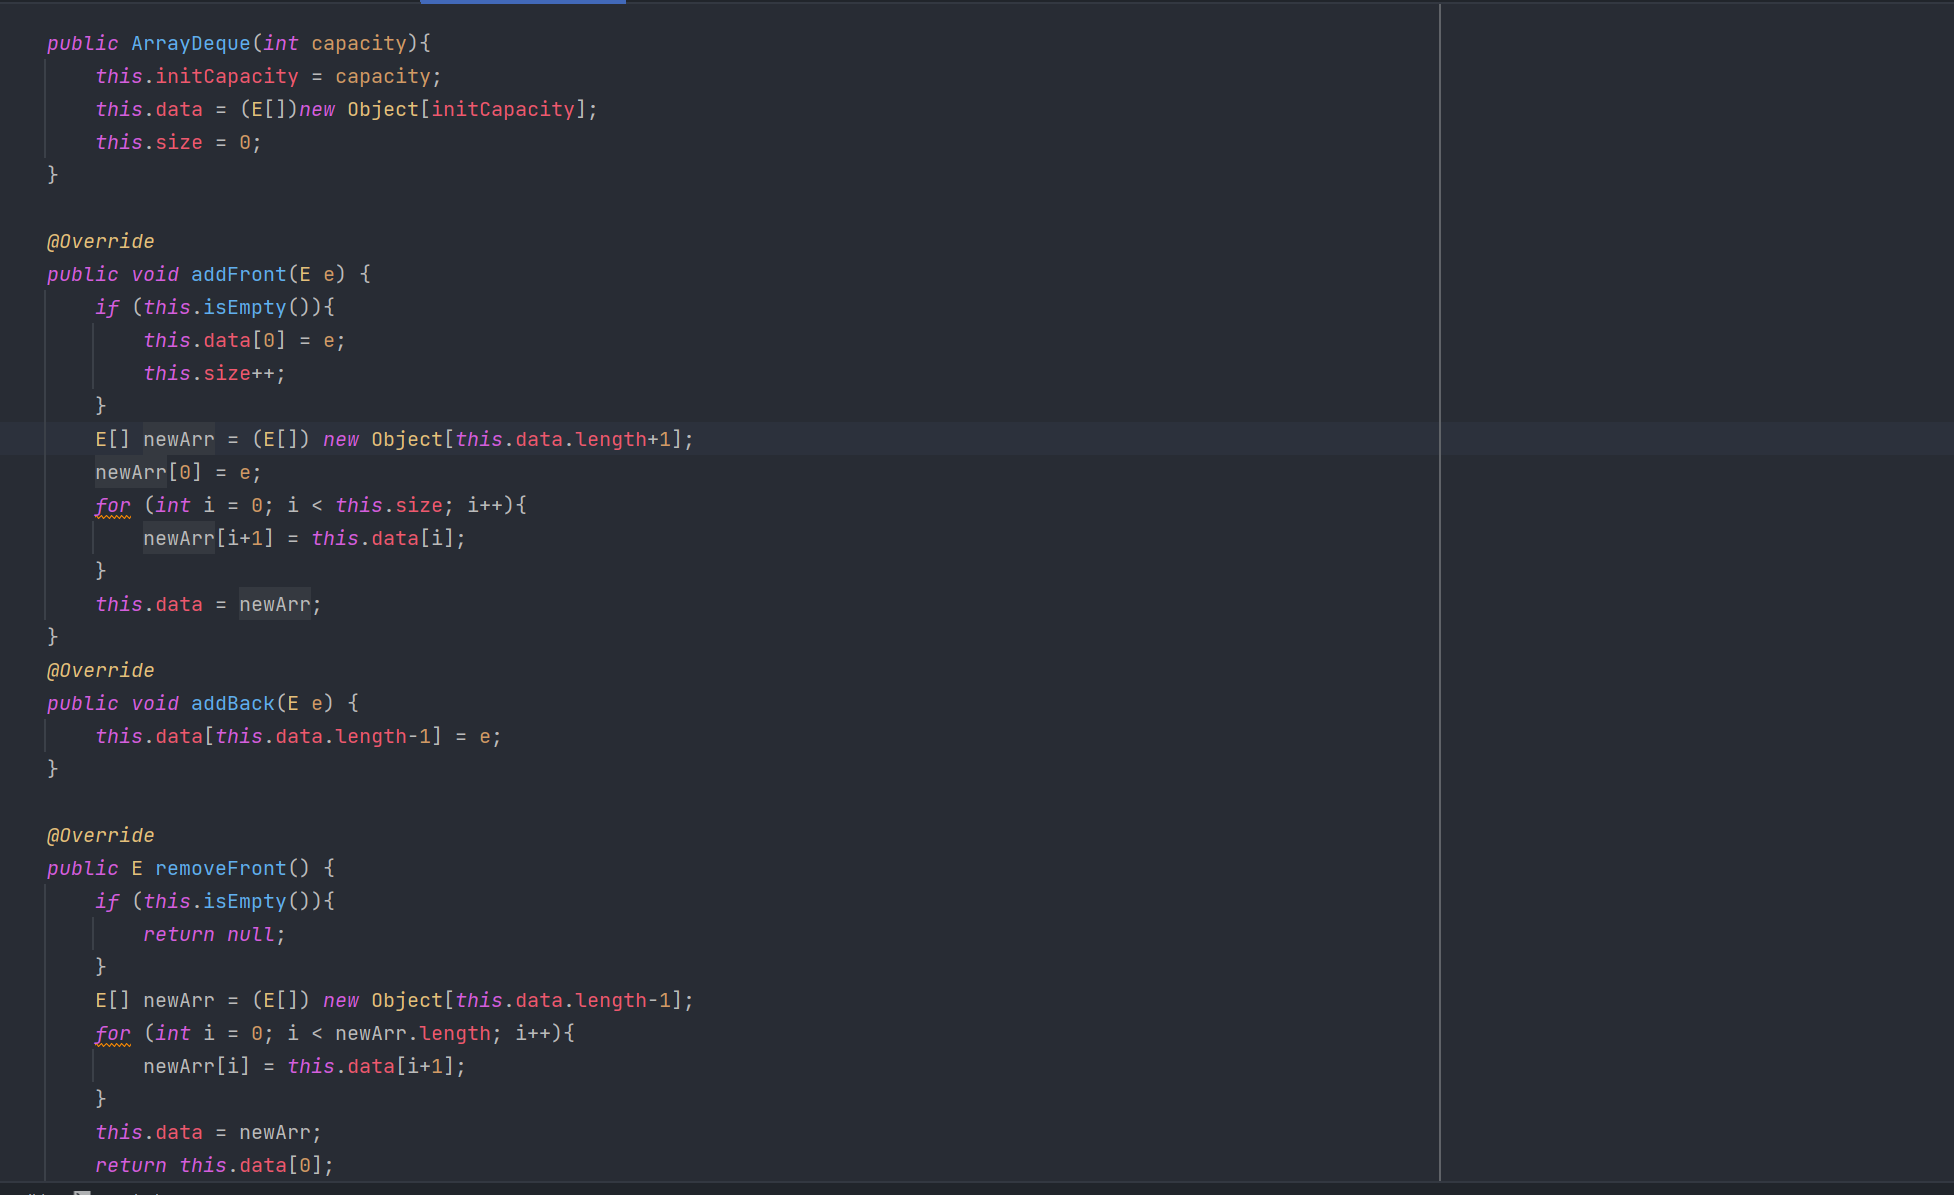This screenshot has width=1954, height=1195.
Task: Click the underlined for keyword in removeFront
Action: pyautogui.click(x=113, y=1033)
